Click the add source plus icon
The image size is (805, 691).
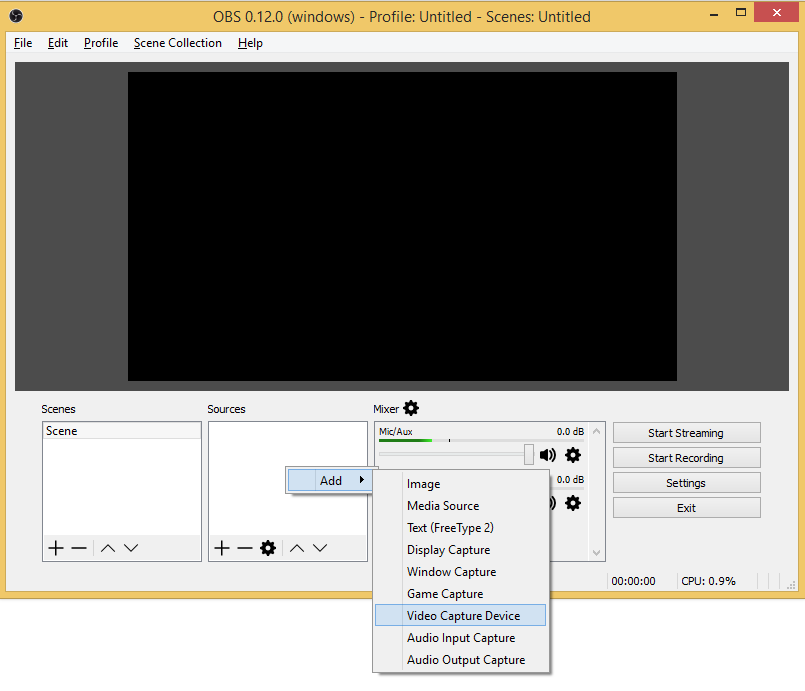click(x=222, y=548)
